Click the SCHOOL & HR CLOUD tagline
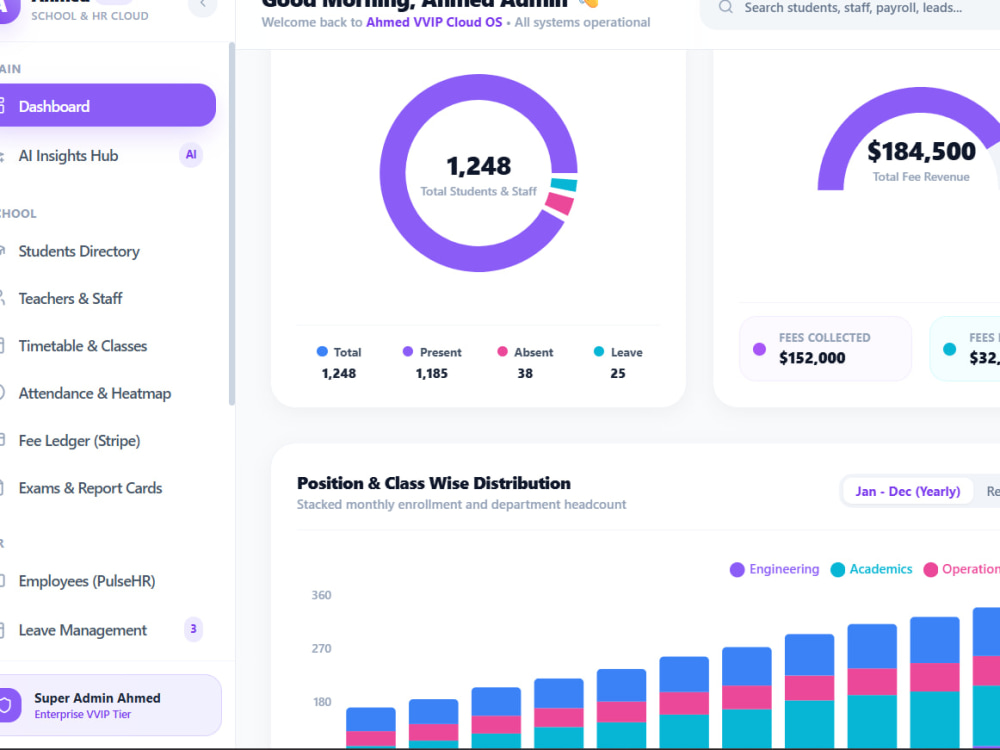 coord(90,16)
